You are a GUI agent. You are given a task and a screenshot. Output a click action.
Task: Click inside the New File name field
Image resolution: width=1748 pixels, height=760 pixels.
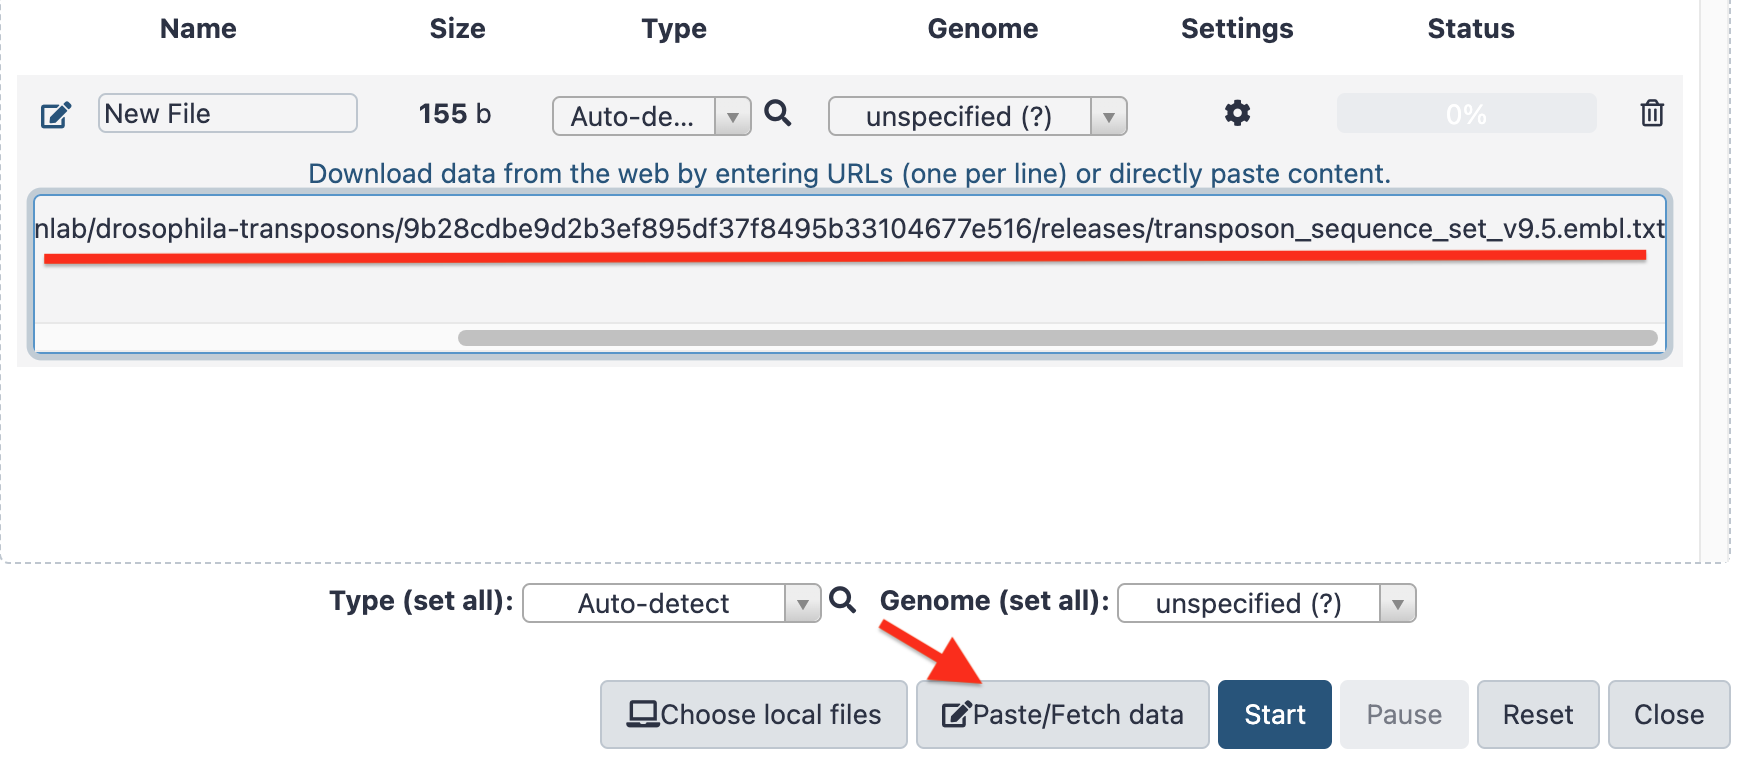tap(227, 113)
